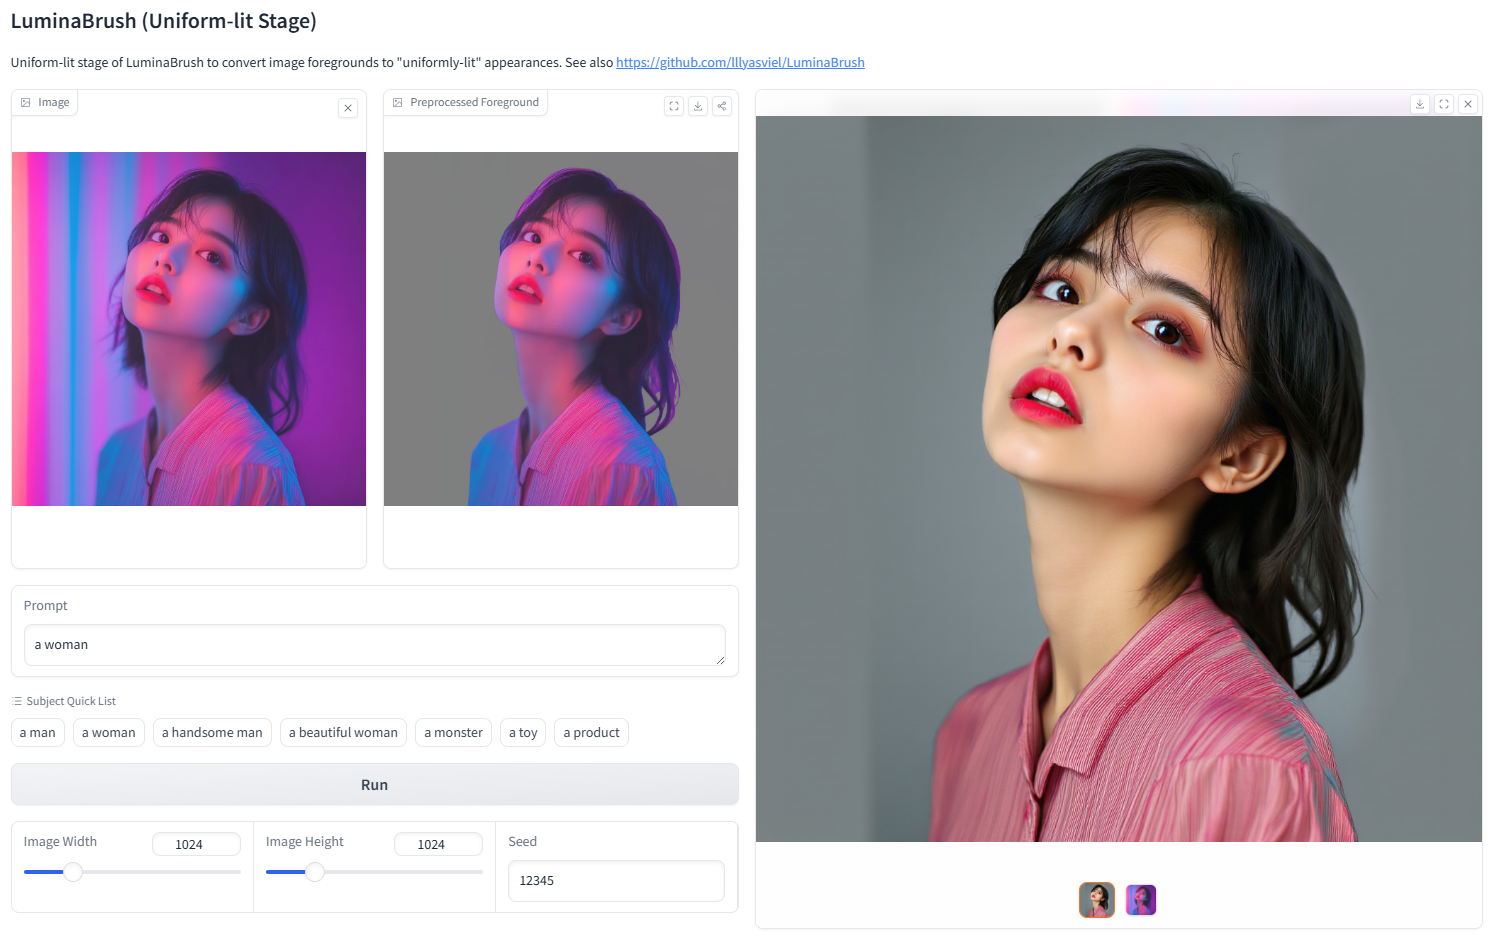View Preprocessed Foreground in fullscreen

click(x=674, y=106)
